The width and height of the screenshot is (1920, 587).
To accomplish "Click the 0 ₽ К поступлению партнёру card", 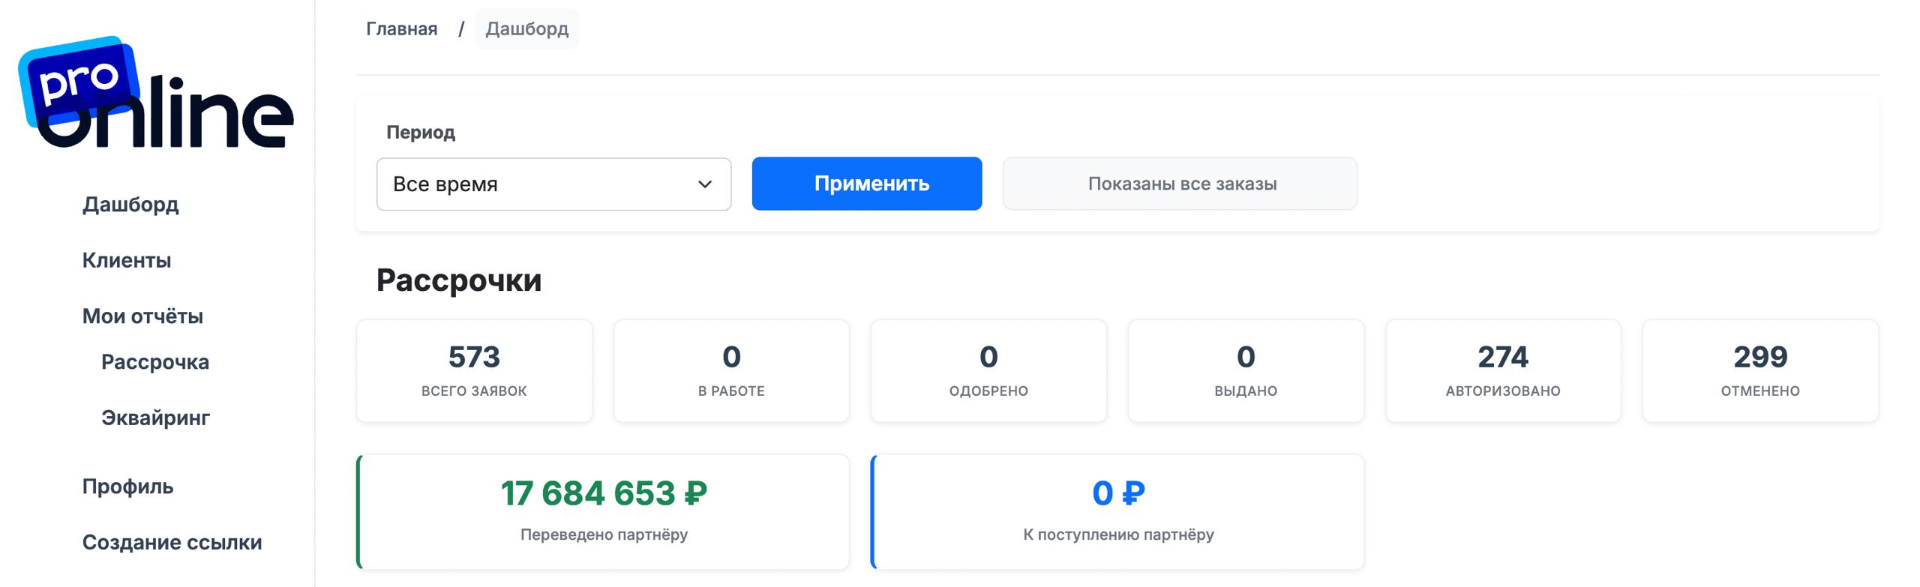I will [1118, 512].
